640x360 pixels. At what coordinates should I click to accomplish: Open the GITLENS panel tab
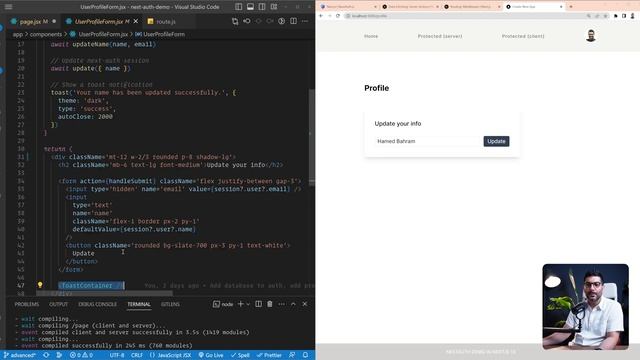pos(170,304)
